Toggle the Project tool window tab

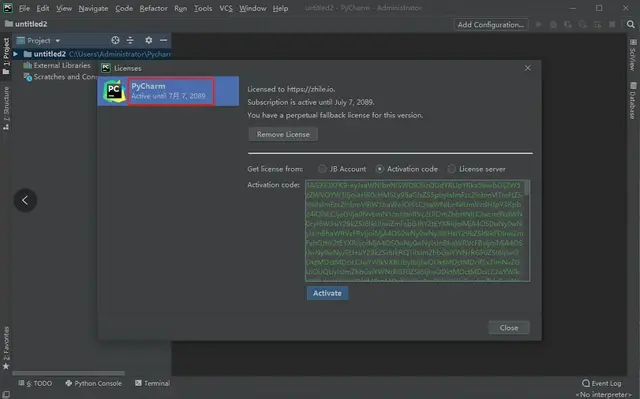[6, 55]
